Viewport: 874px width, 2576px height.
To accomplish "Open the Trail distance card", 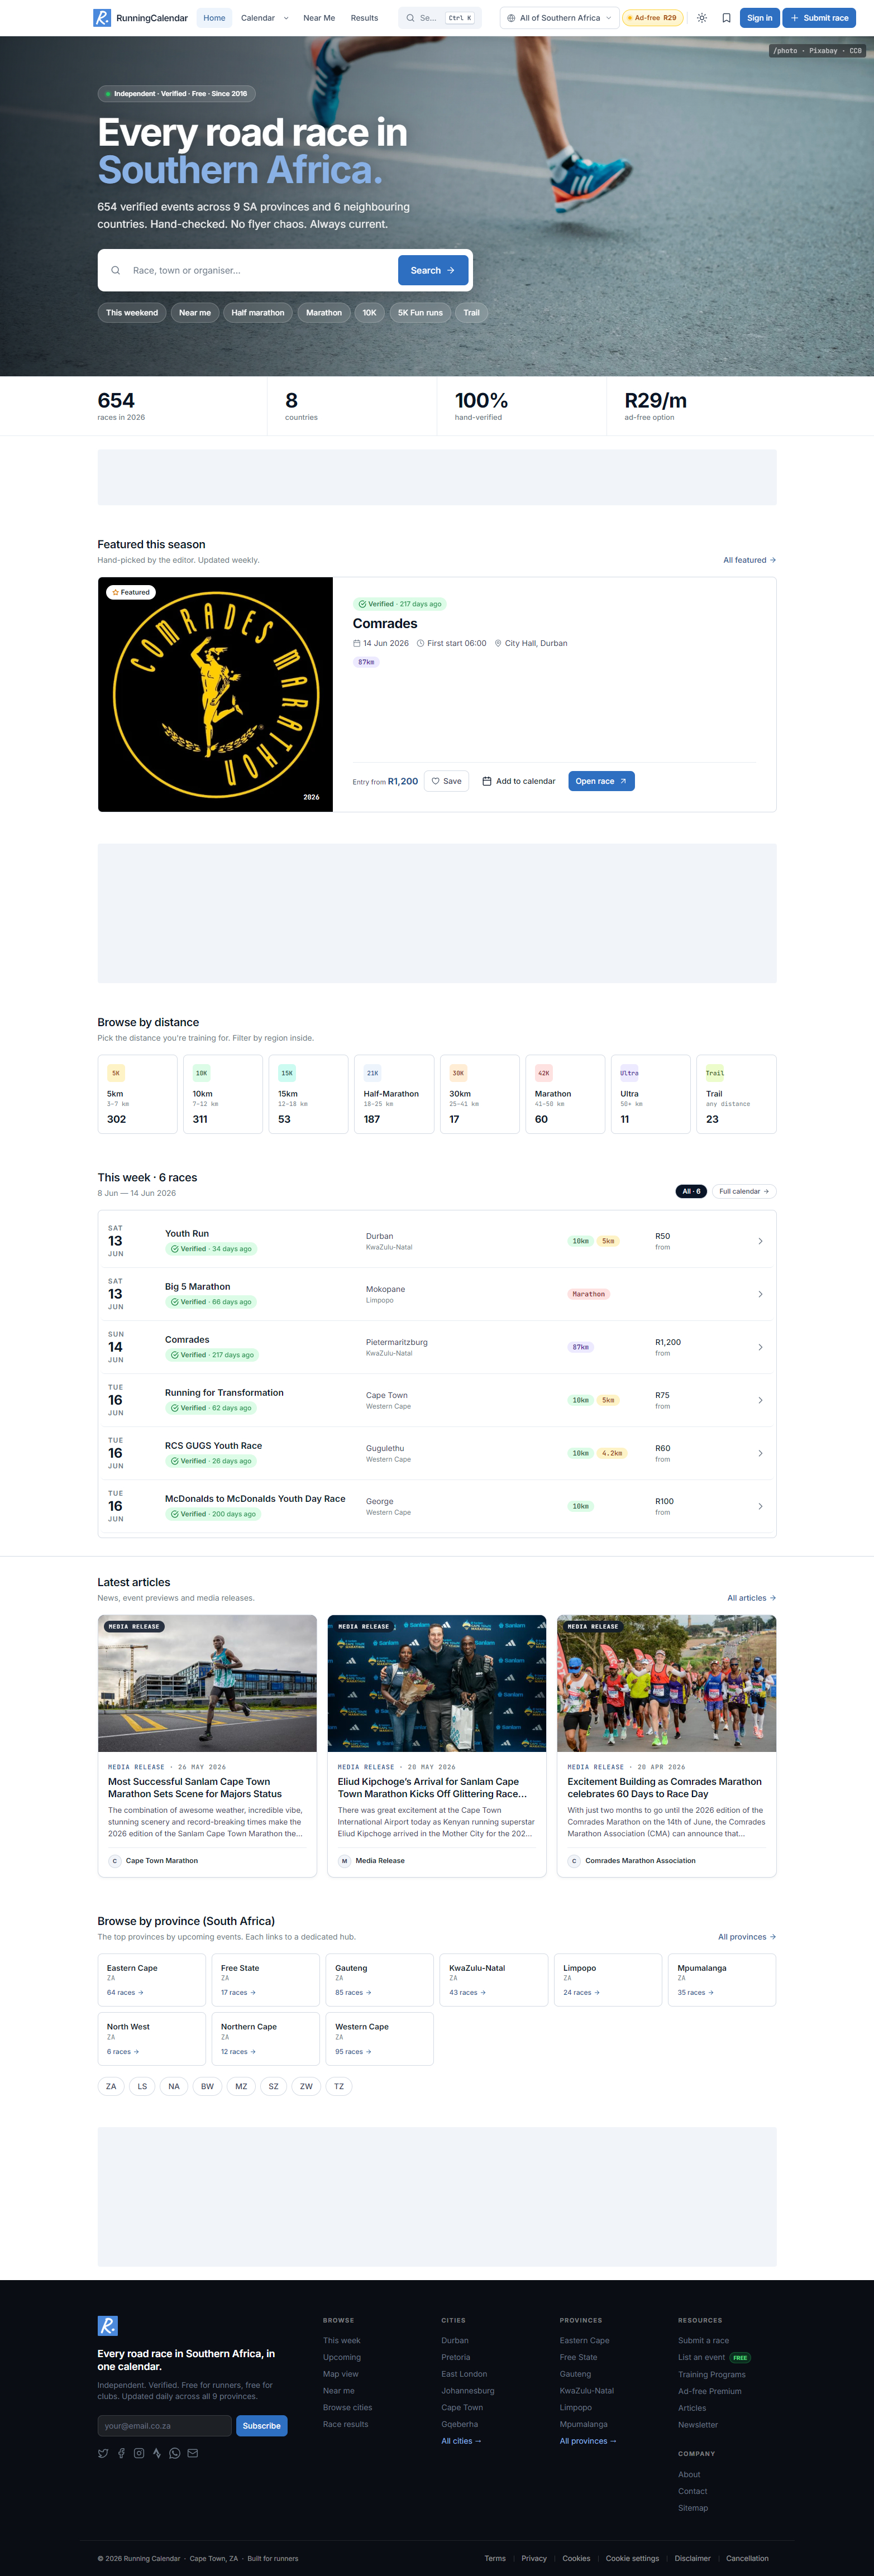I will tap(736, 1094).
